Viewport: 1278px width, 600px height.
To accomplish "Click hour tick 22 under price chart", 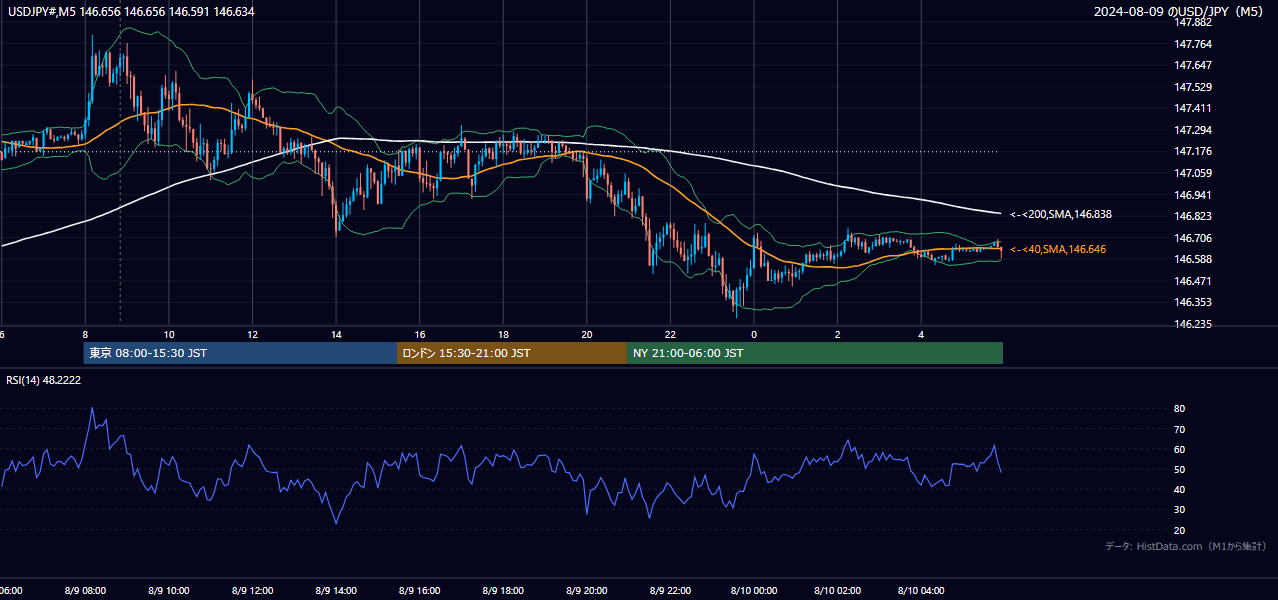I will (670, 334).
